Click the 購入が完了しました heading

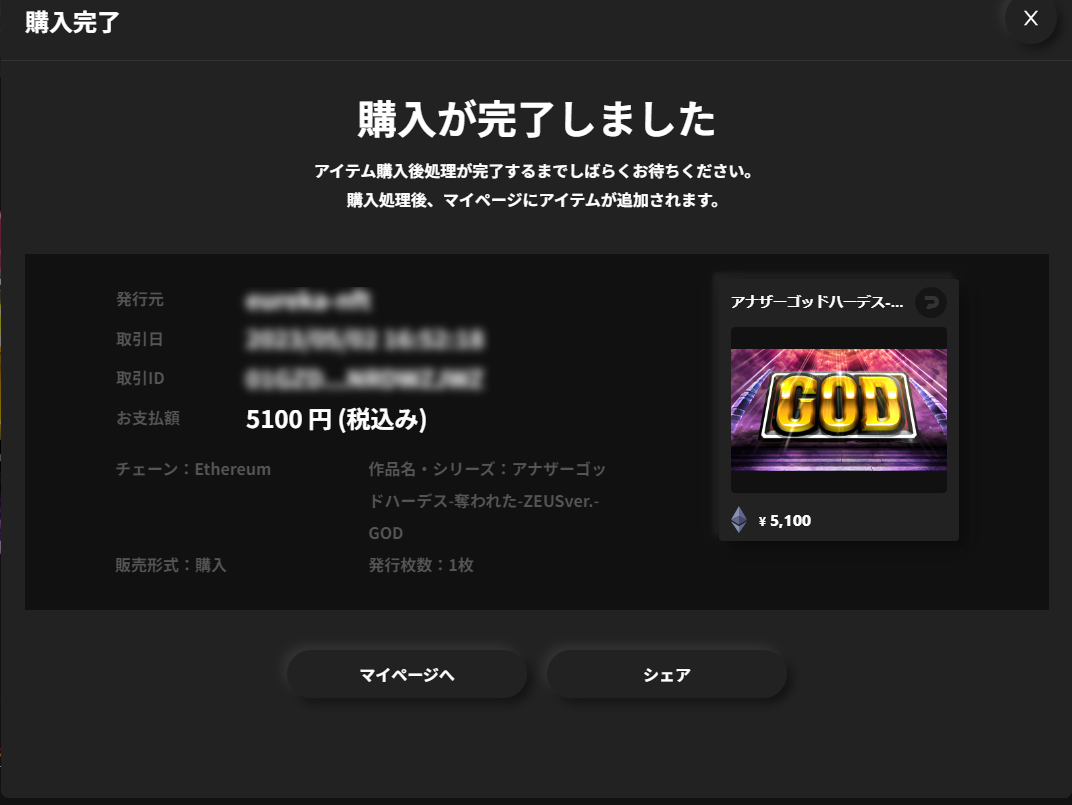pyautogui.click(x=537, y=120)
